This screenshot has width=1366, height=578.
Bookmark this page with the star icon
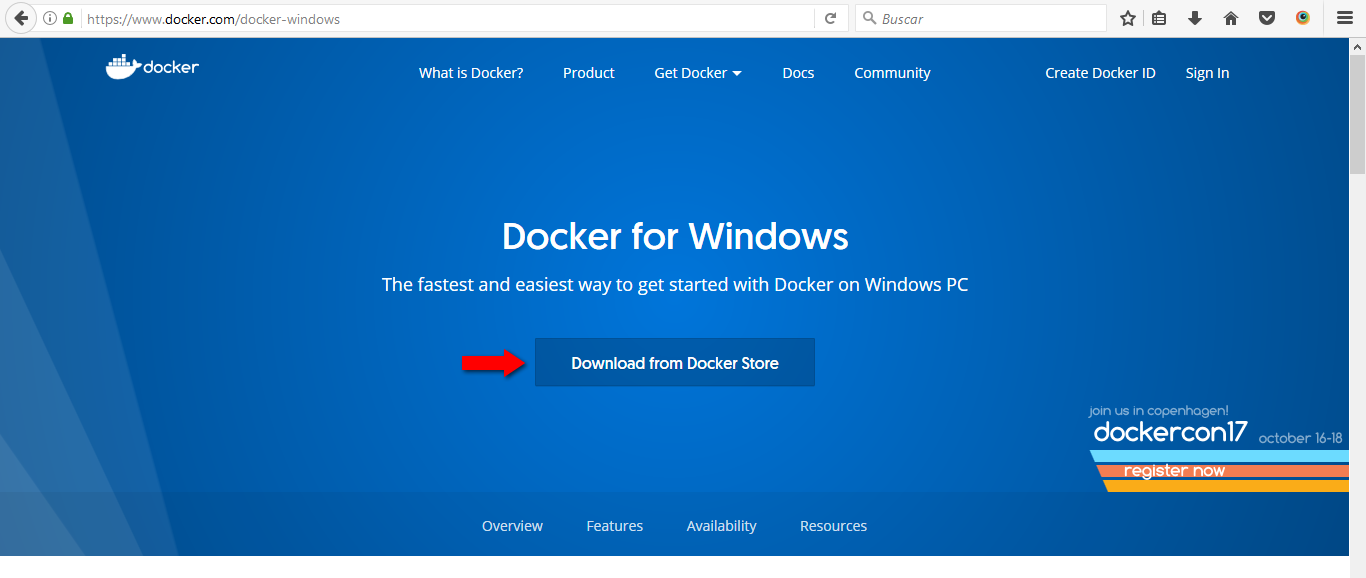(1128, 18)
